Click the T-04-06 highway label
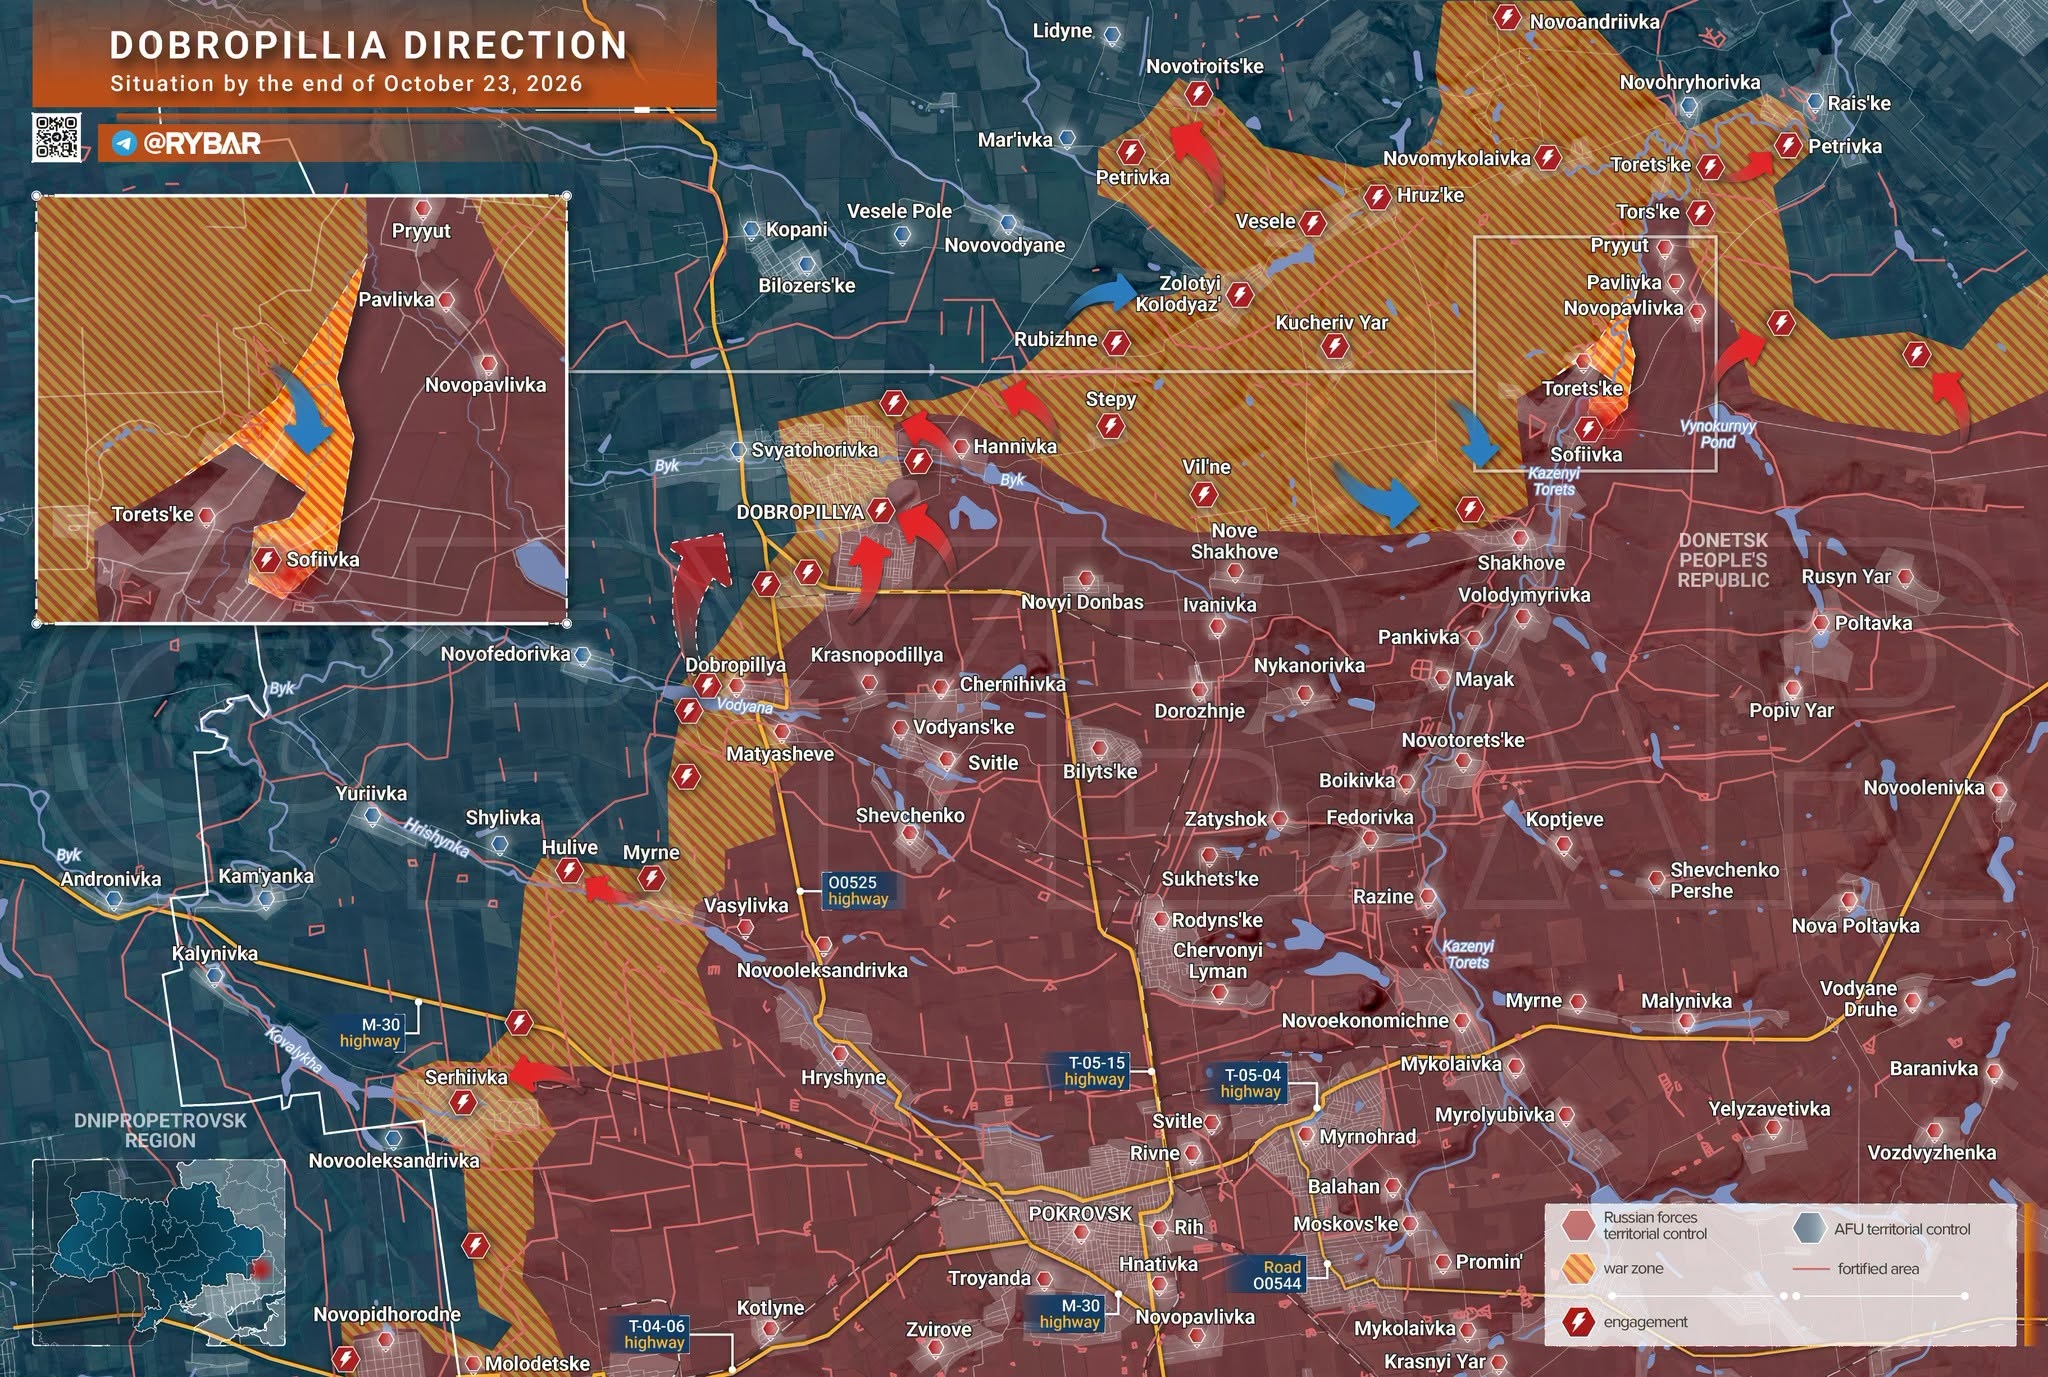Viewport: 2048px width, 1377px height. 655,1334
